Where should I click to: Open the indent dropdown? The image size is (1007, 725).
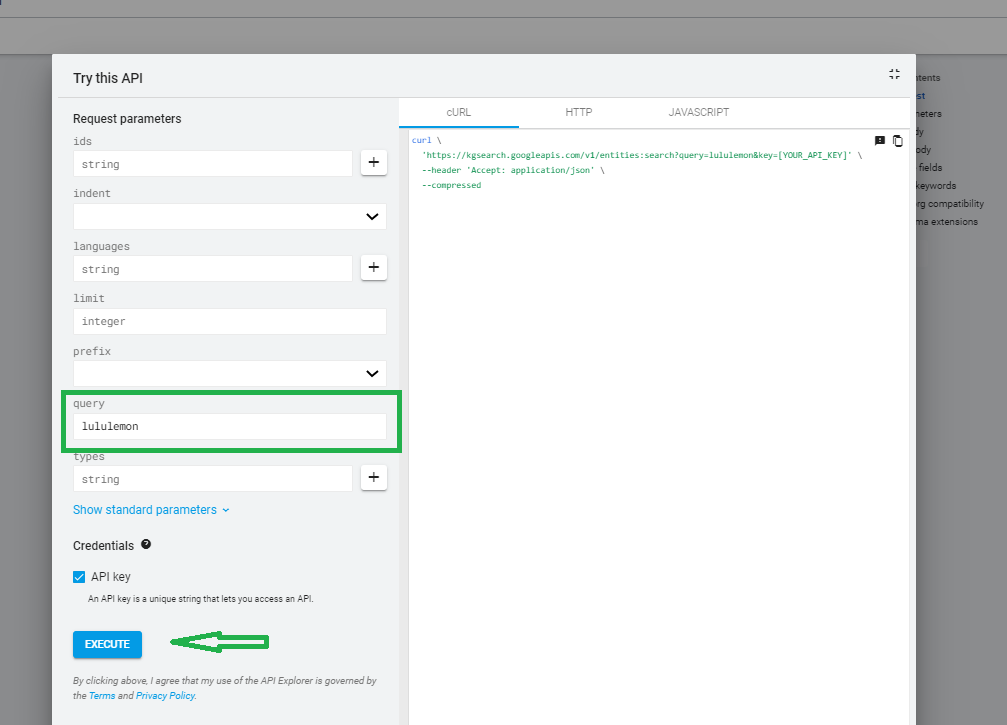tap(229, 216)
